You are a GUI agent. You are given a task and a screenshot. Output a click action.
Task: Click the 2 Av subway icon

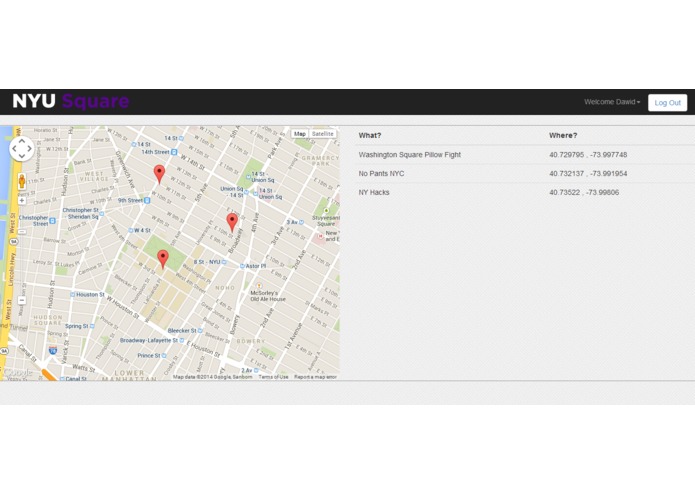tap(256, 370)
